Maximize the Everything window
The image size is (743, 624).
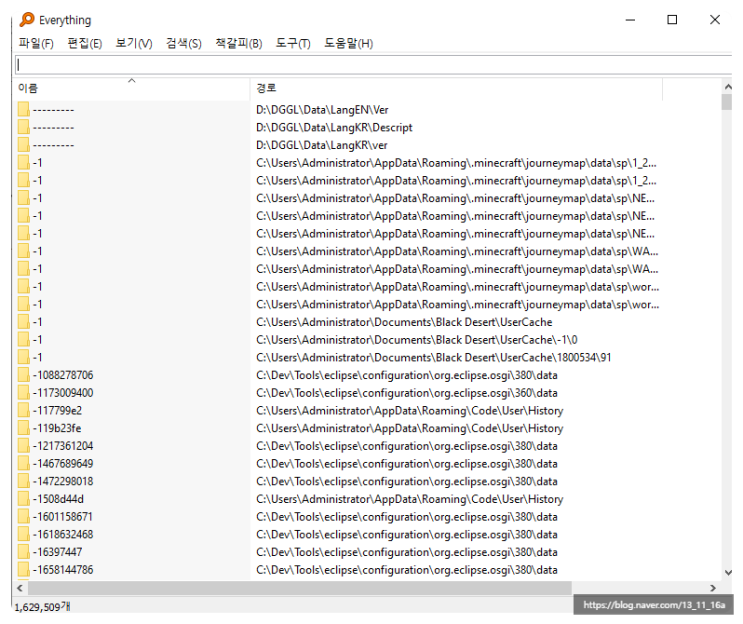coord(672,20)
